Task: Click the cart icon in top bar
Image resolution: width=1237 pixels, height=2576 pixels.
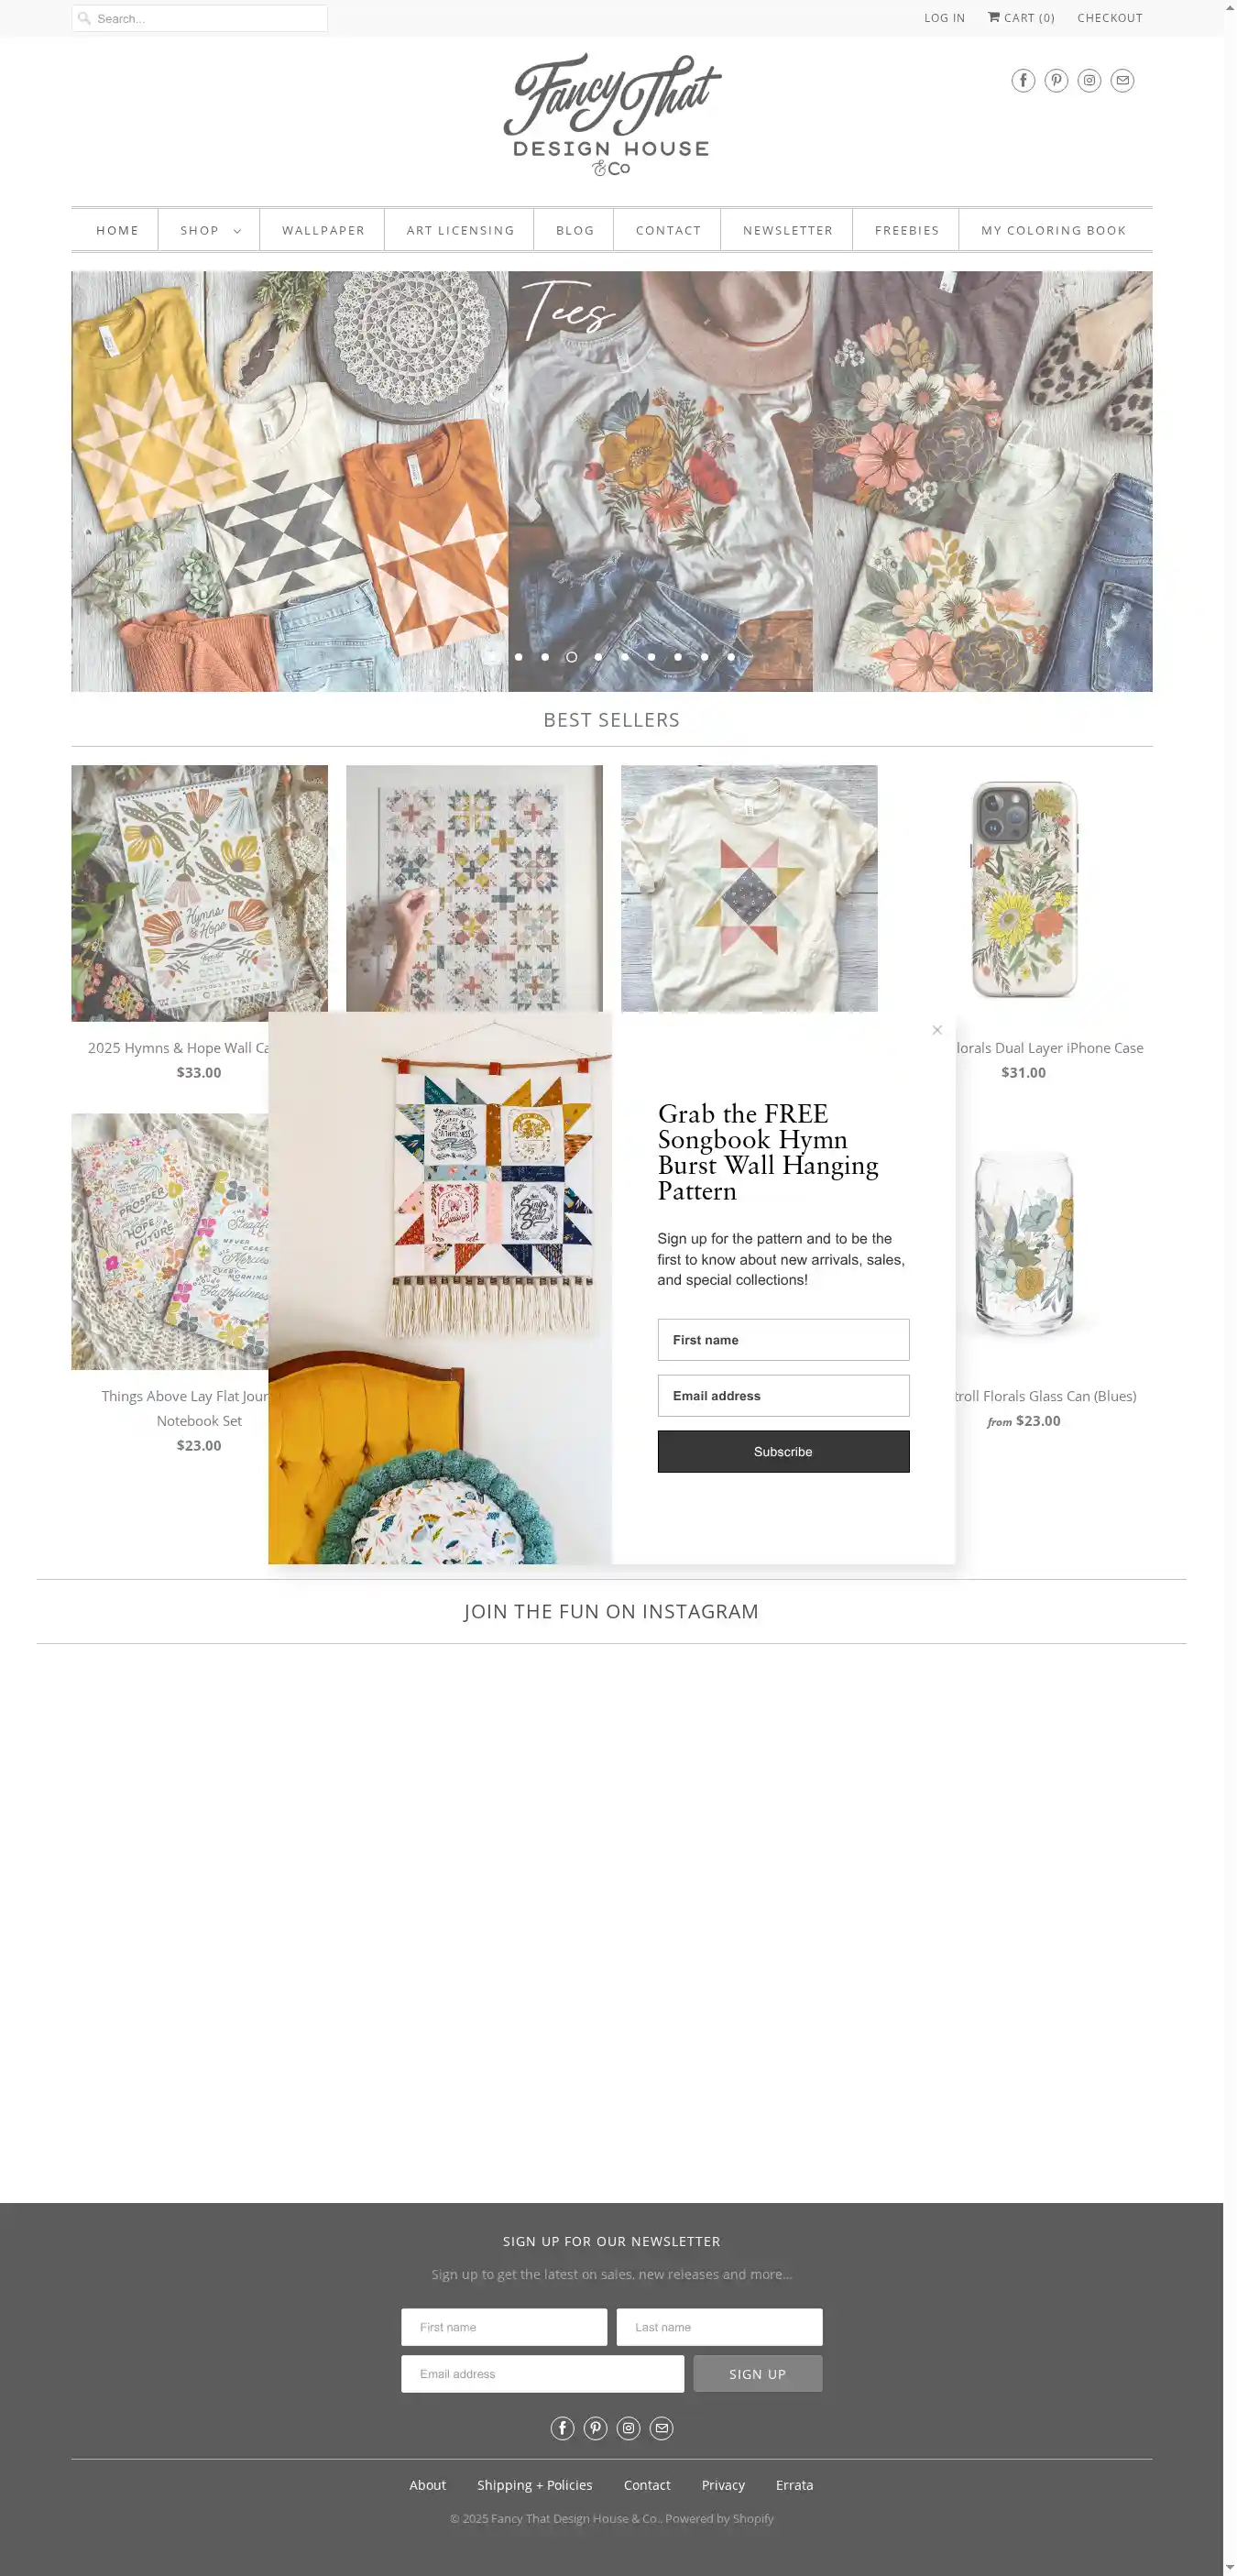Action: tap(994, 17)
